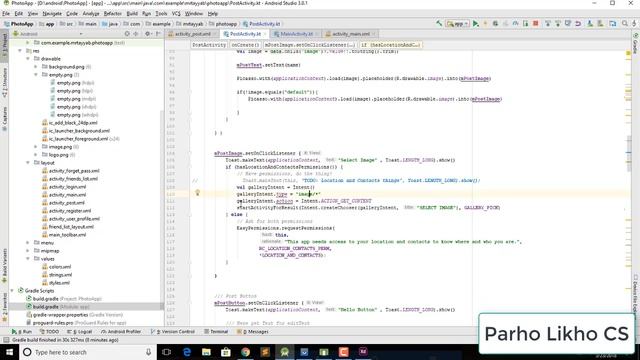The image size is (640, 360).
Task: Collapse the layout folder
Action: click(x=28, y=163)
